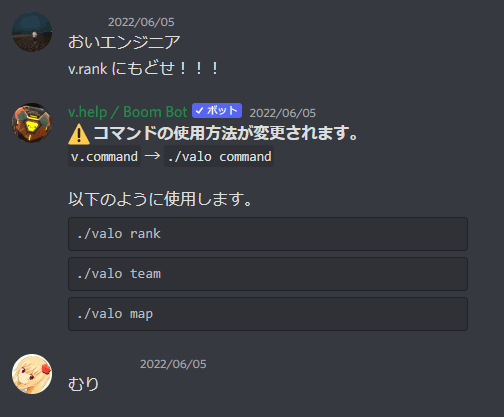Viewport: 504px width, 417px height.
Task: Open the dark landscape user avatar
Action: [x=32, y=32]
